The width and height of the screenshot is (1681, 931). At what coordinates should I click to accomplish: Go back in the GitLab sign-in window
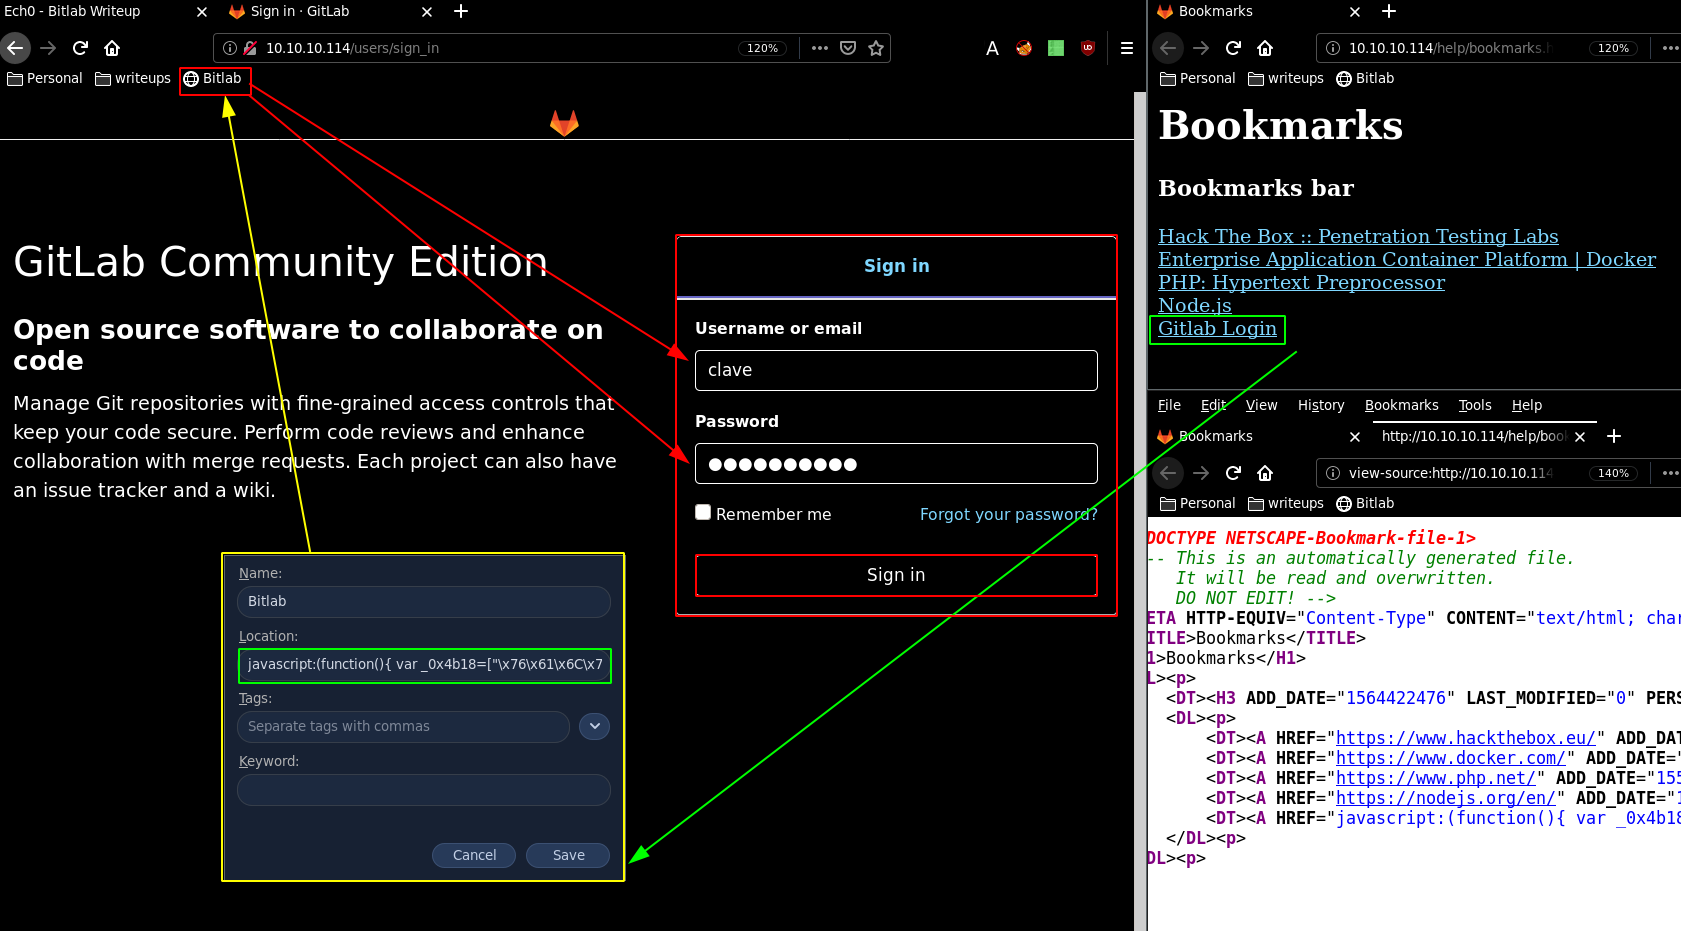15,48
